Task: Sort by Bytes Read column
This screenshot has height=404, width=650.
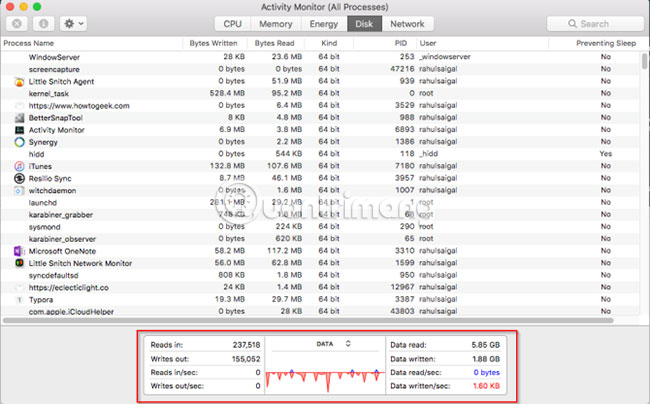Action: [274, 43]
